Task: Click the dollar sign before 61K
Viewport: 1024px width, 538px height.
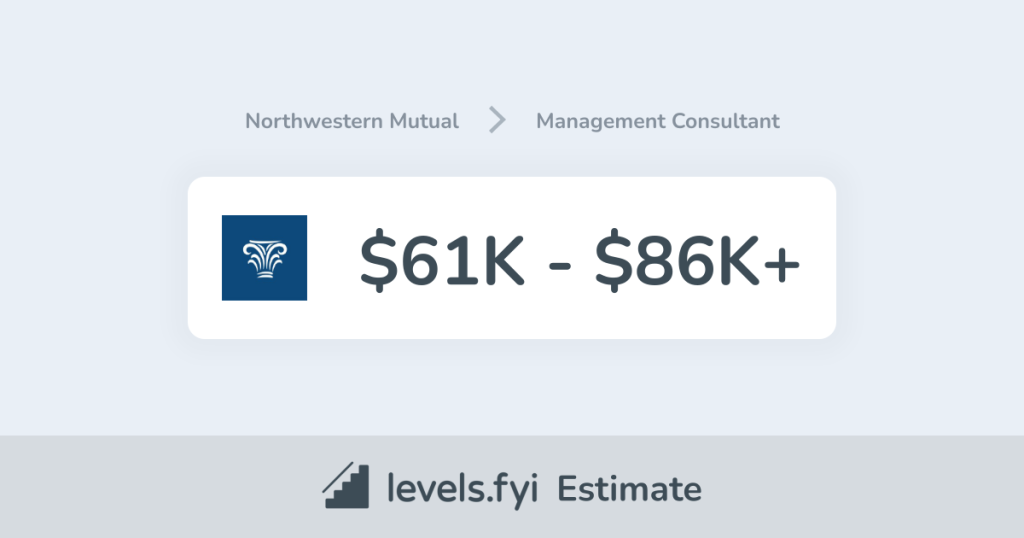Action: tap(379, 260)
